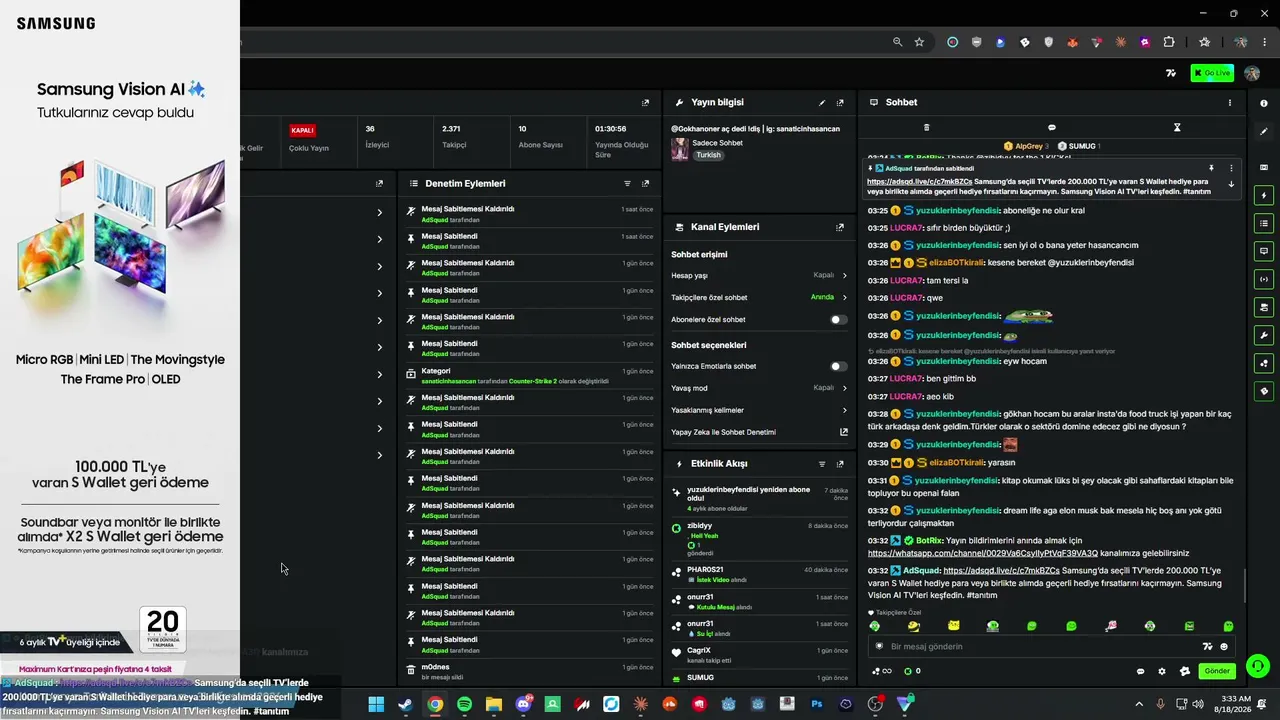Show hidden system tray icons

[x=1139, y=704]
